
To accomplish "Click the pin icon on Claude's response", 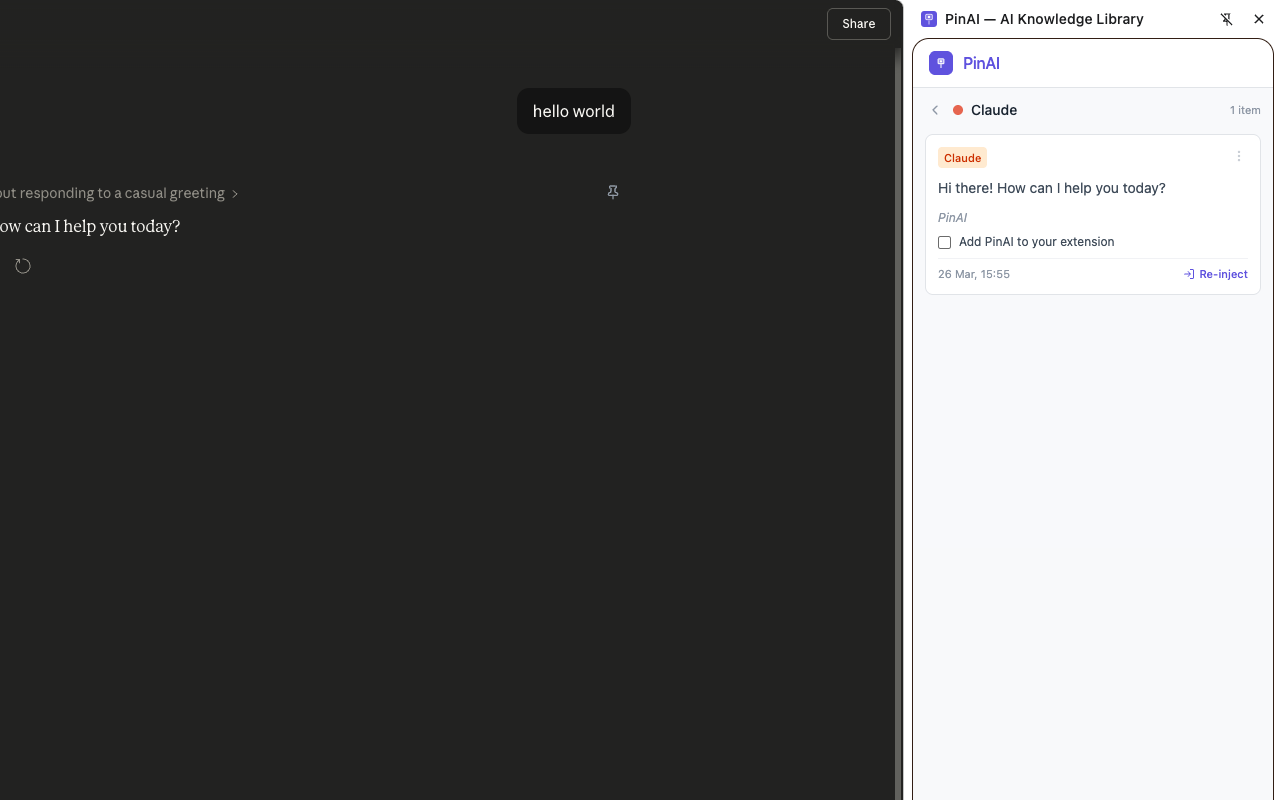I will tap(613, 191).
